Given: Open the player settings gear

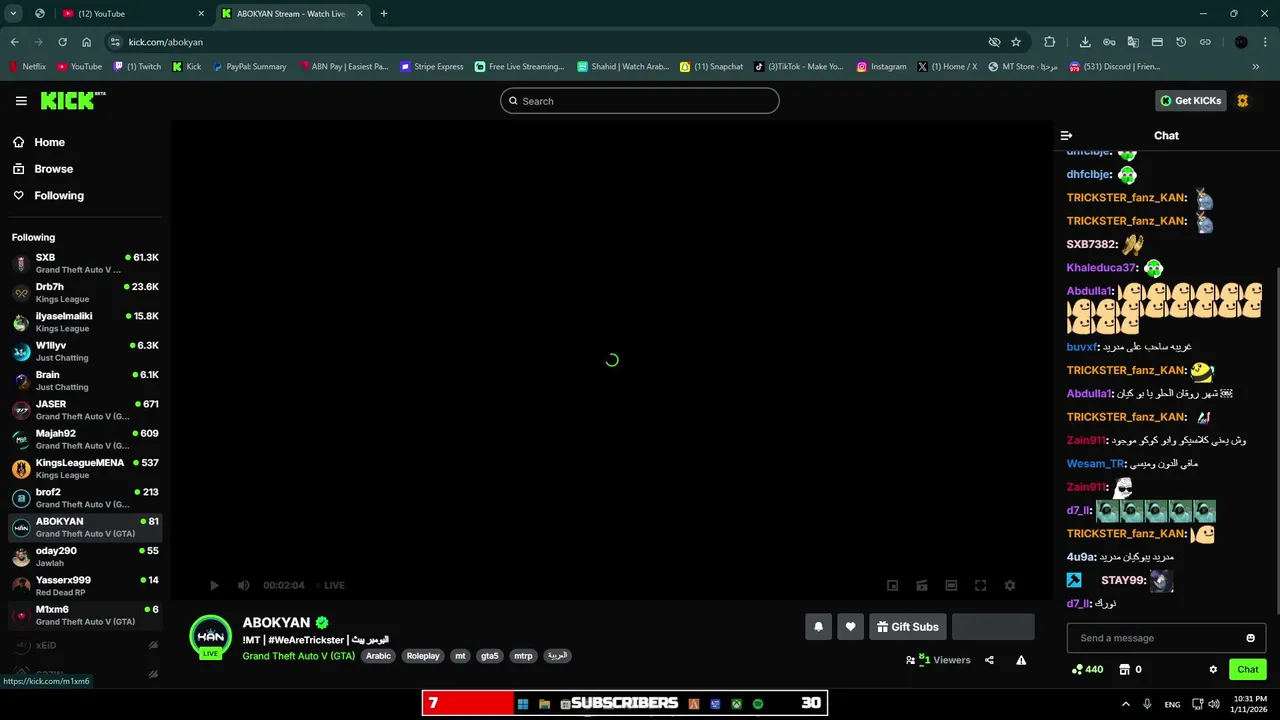Looking at the screenshot, I should click(1010, 585).
